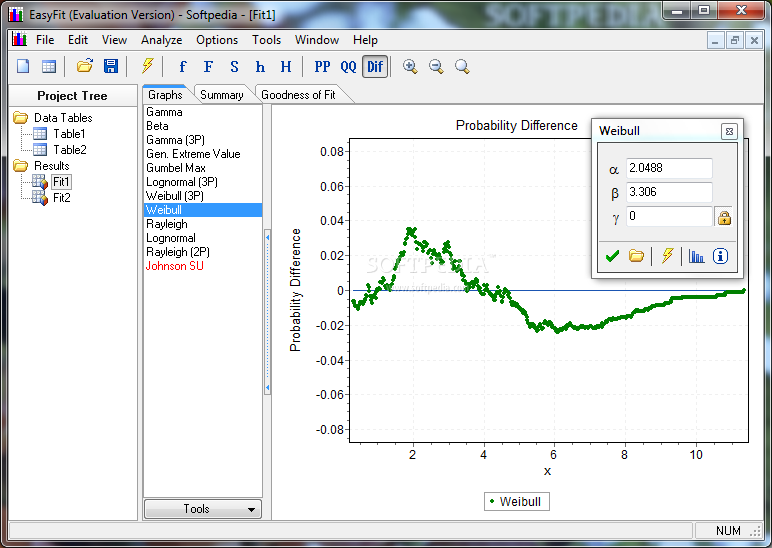This screenshot has width=772, height=548.
Task: Select Table2 in project tree
Action: point(69,150)
